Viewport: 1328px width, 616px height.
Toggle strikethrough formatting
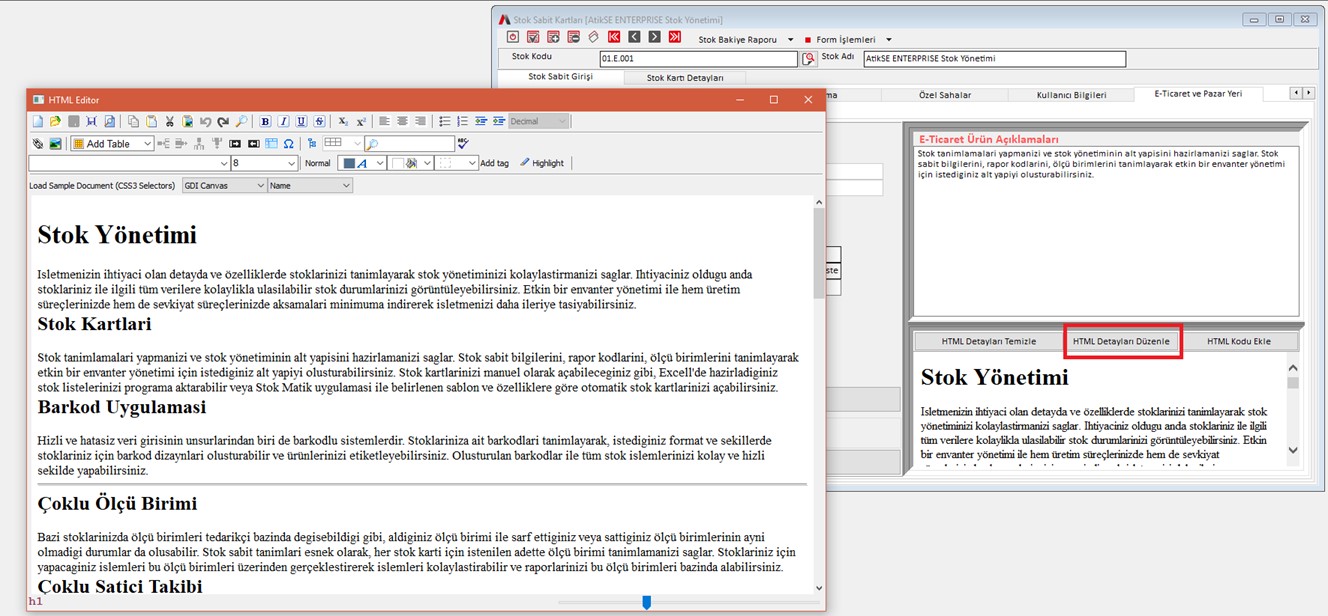tap(320, 121)
